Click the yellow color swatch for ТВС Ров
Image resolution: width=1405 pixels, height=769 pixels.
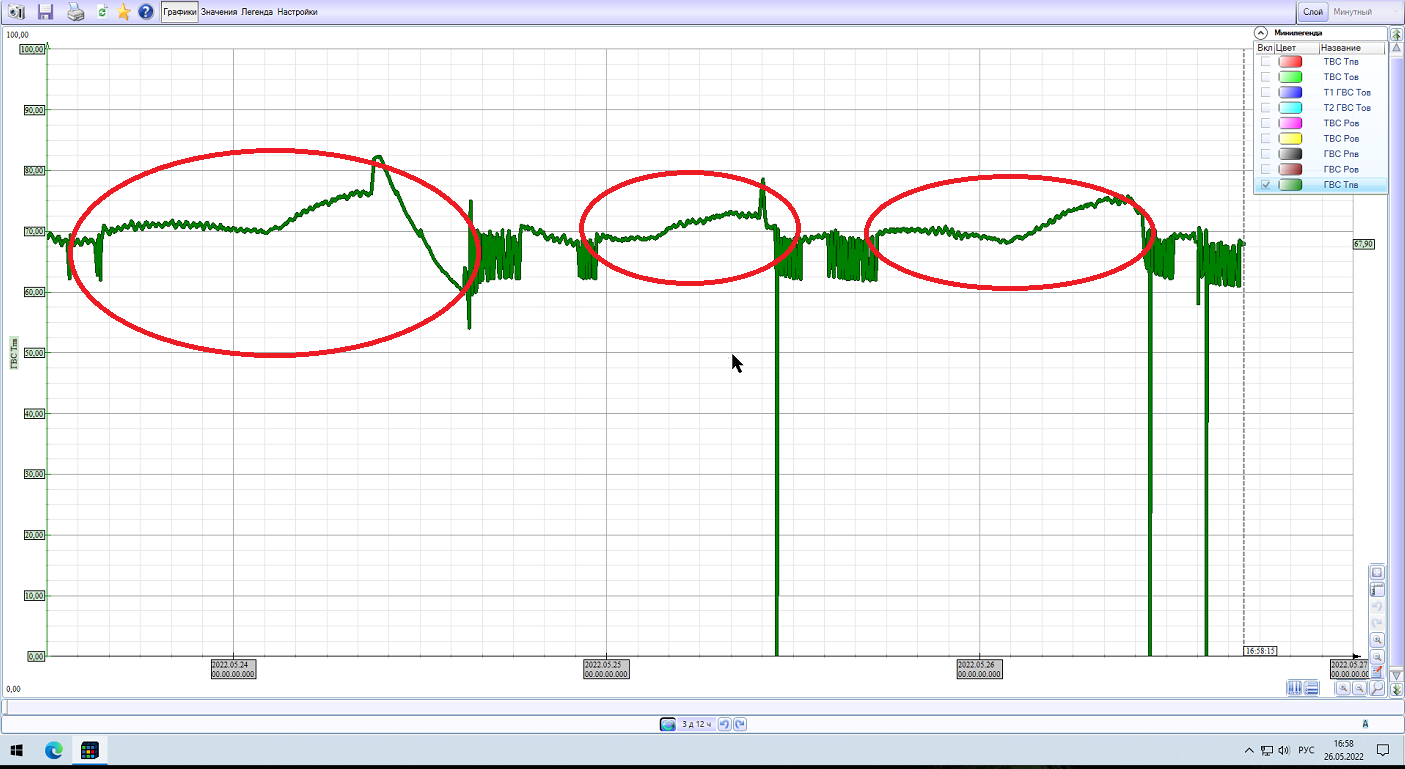pos(1290,138)
